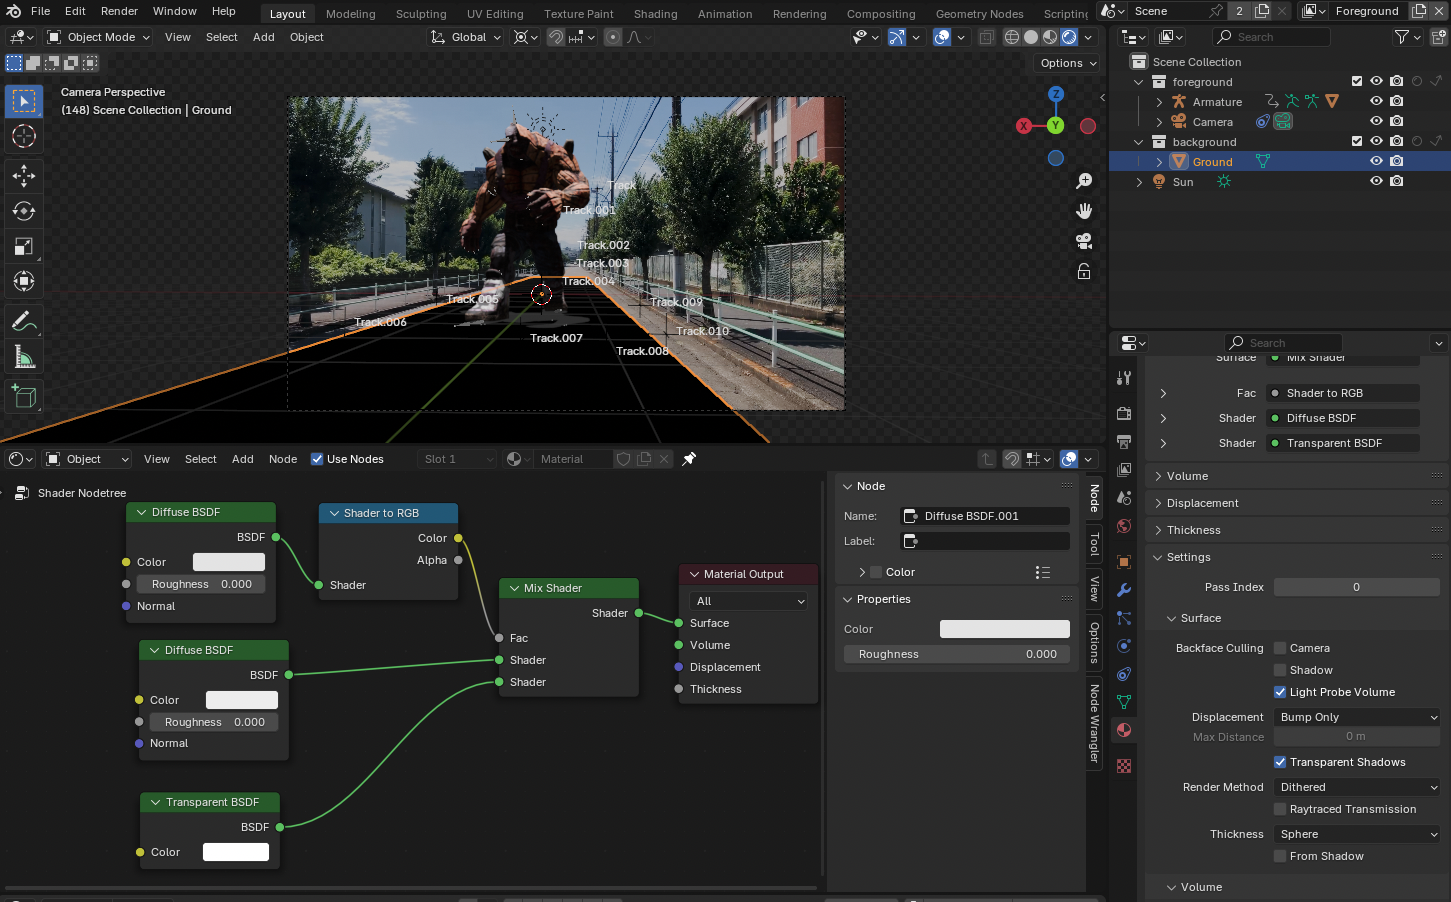Open the Object Mode dropdown

(x=99, y=37)
